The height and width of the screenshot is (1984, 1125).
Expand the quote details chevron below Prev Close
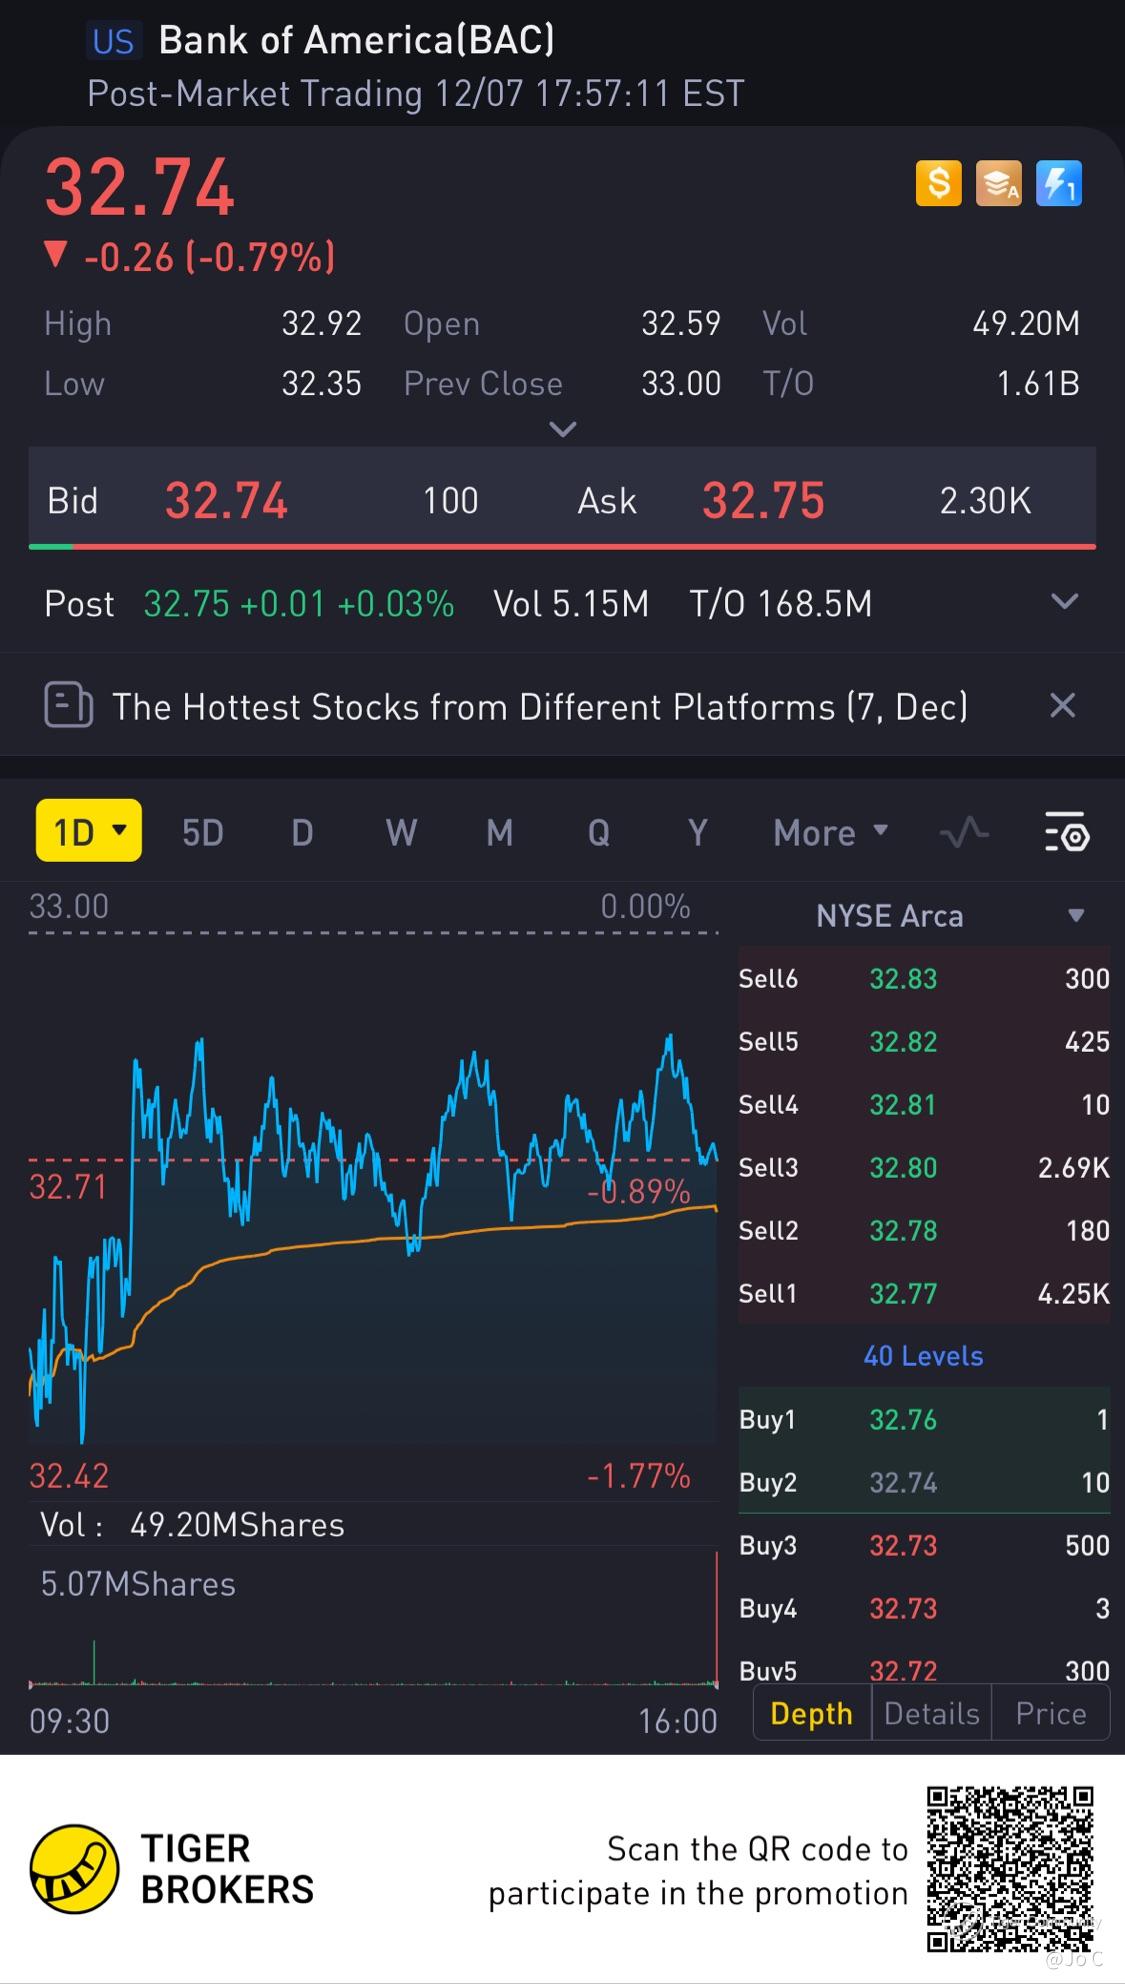[x=563, y=429]
